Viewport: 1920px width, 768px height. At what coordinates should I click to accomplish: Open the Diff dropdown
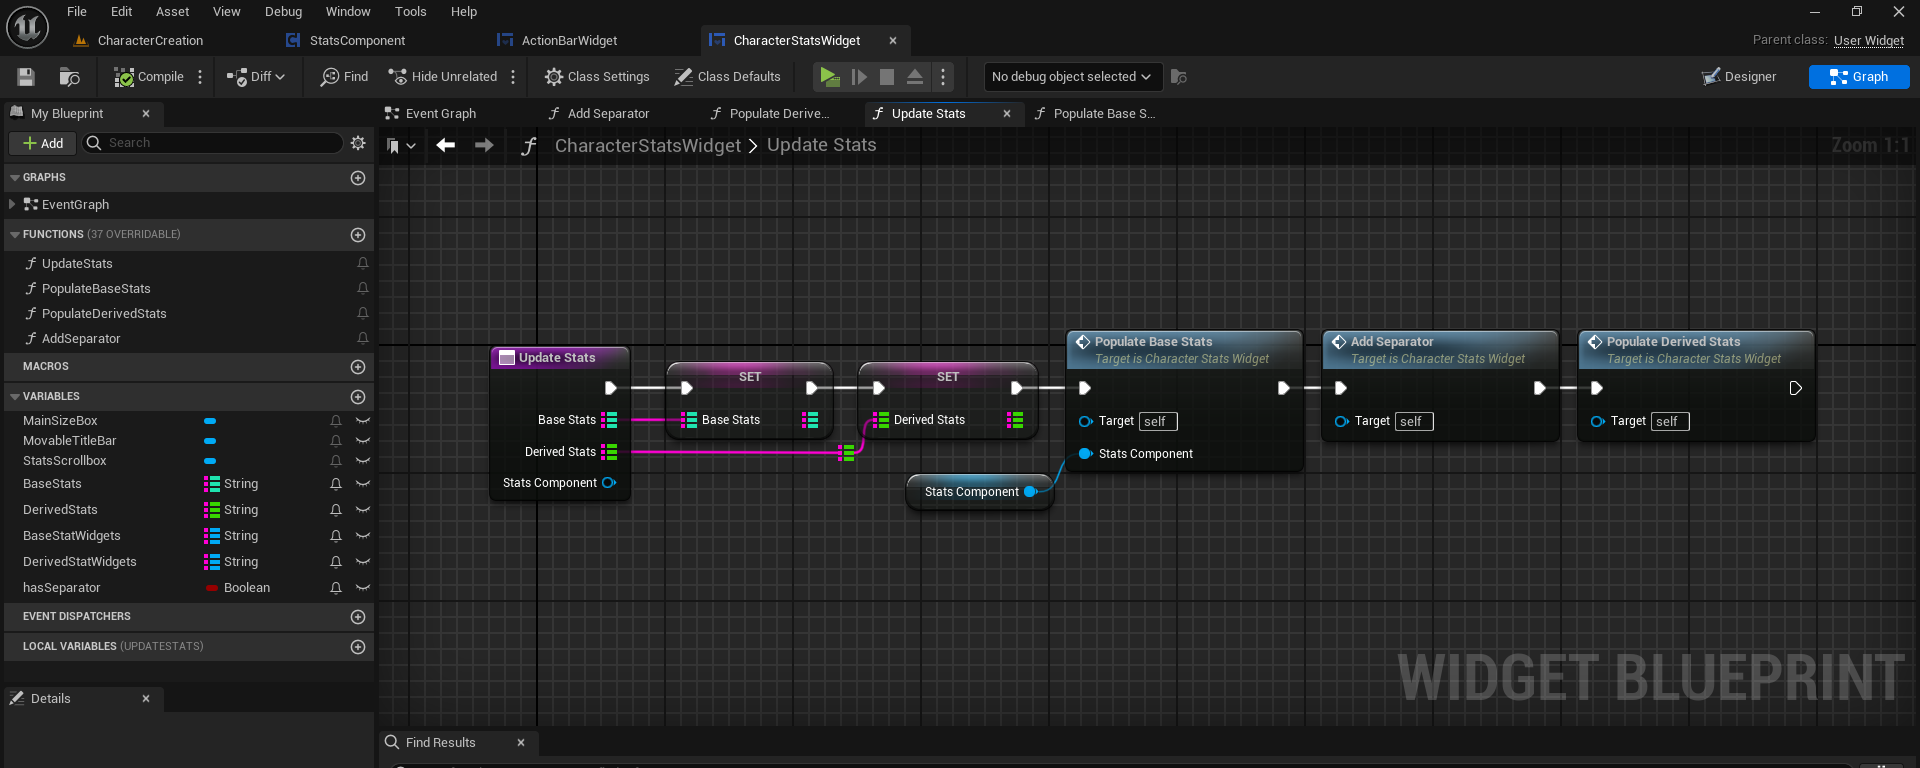tap(256, 77)
